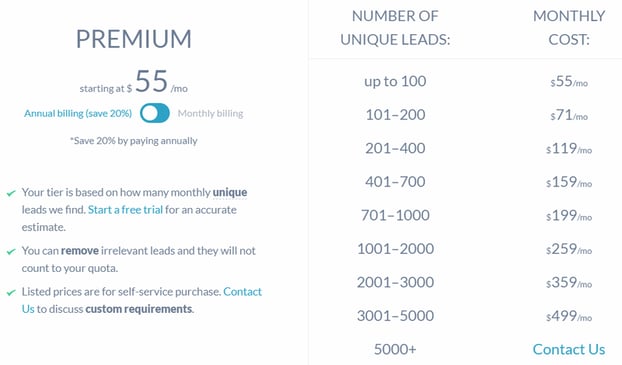Click the $199/mo price

pos(569,215)
